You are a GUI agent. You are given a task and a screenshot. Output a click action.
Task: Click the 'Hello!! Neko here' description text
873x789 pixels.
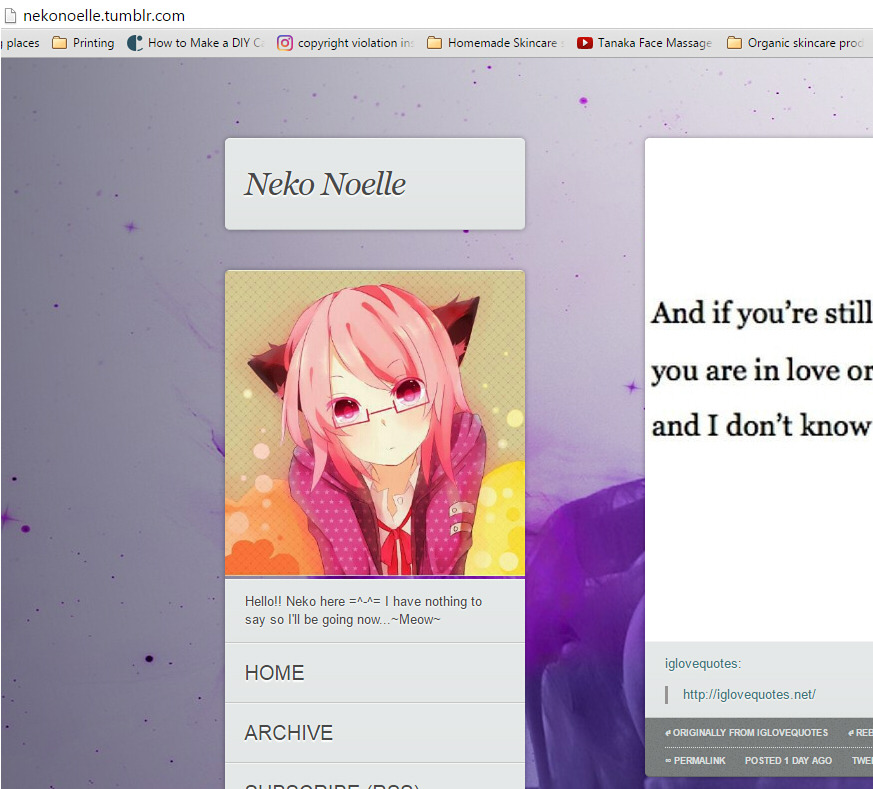click(x=364, y=610)
